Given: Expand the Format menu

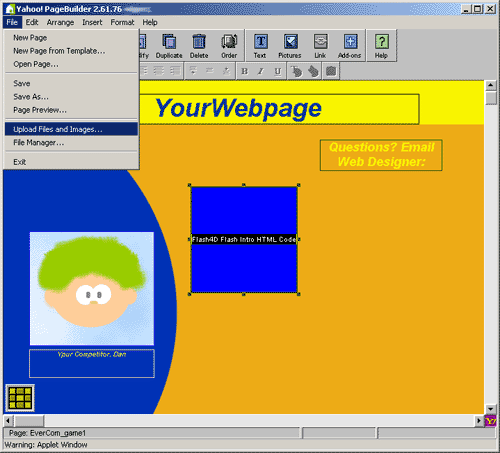Looking at the screenshot, I should pyautogui.click(x=122, y=22).
